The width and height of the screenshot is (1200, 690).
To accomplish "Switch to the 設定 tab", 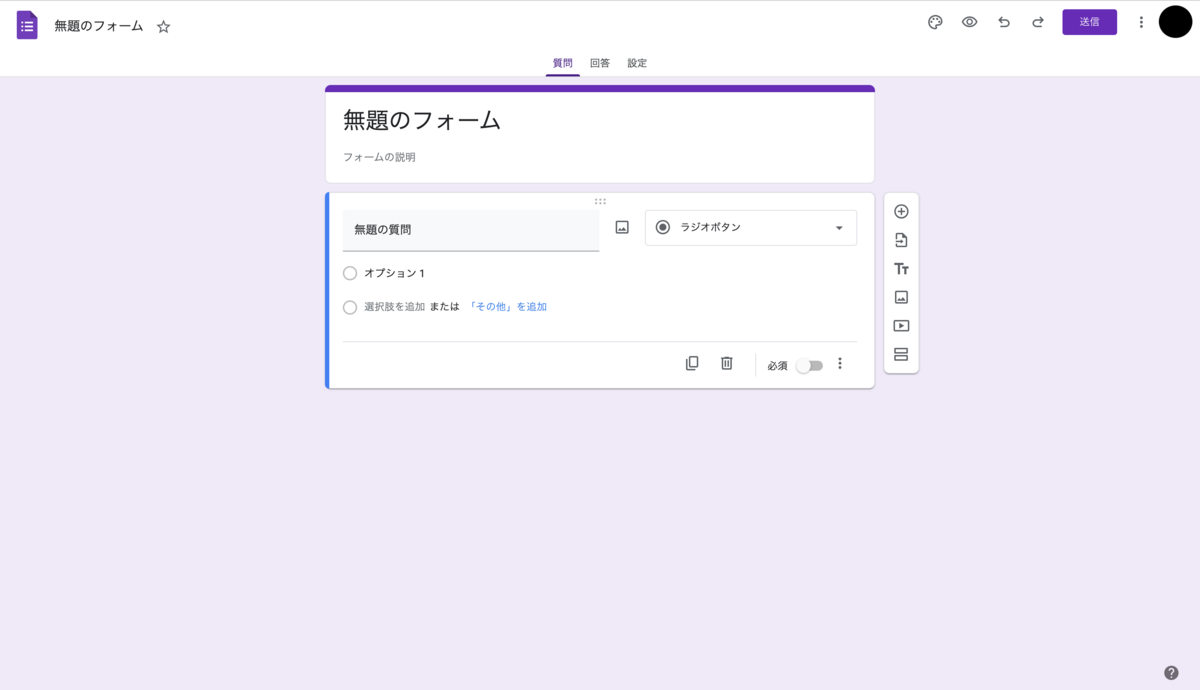I will click(637, 63).
